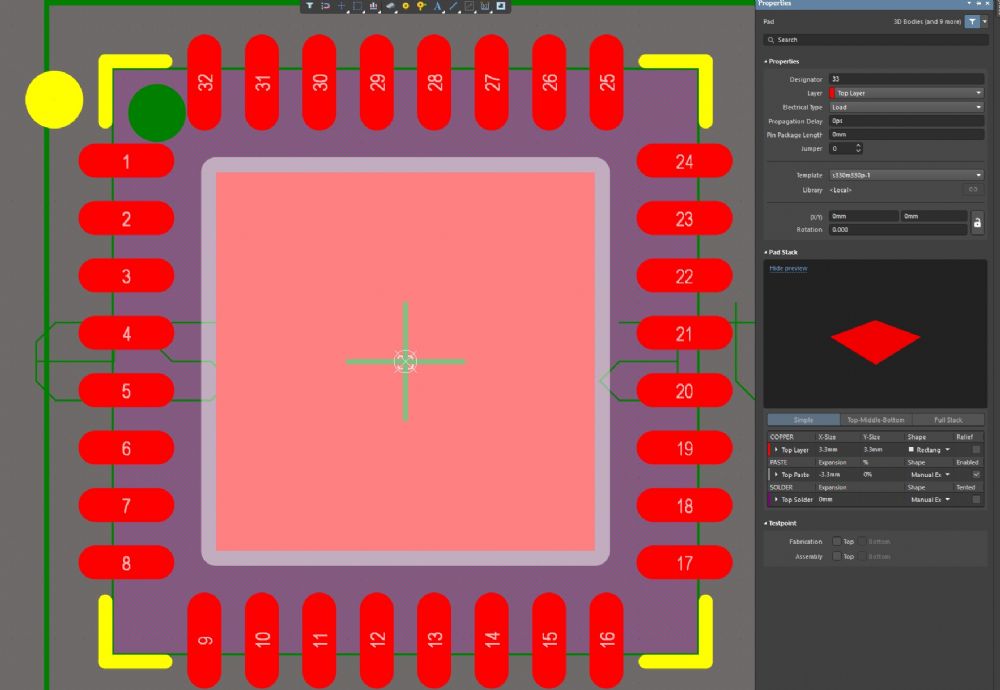This screenshot has width=1000, height=690.
Task: Switch to the Full Stack tab
Action: point(947,420)
